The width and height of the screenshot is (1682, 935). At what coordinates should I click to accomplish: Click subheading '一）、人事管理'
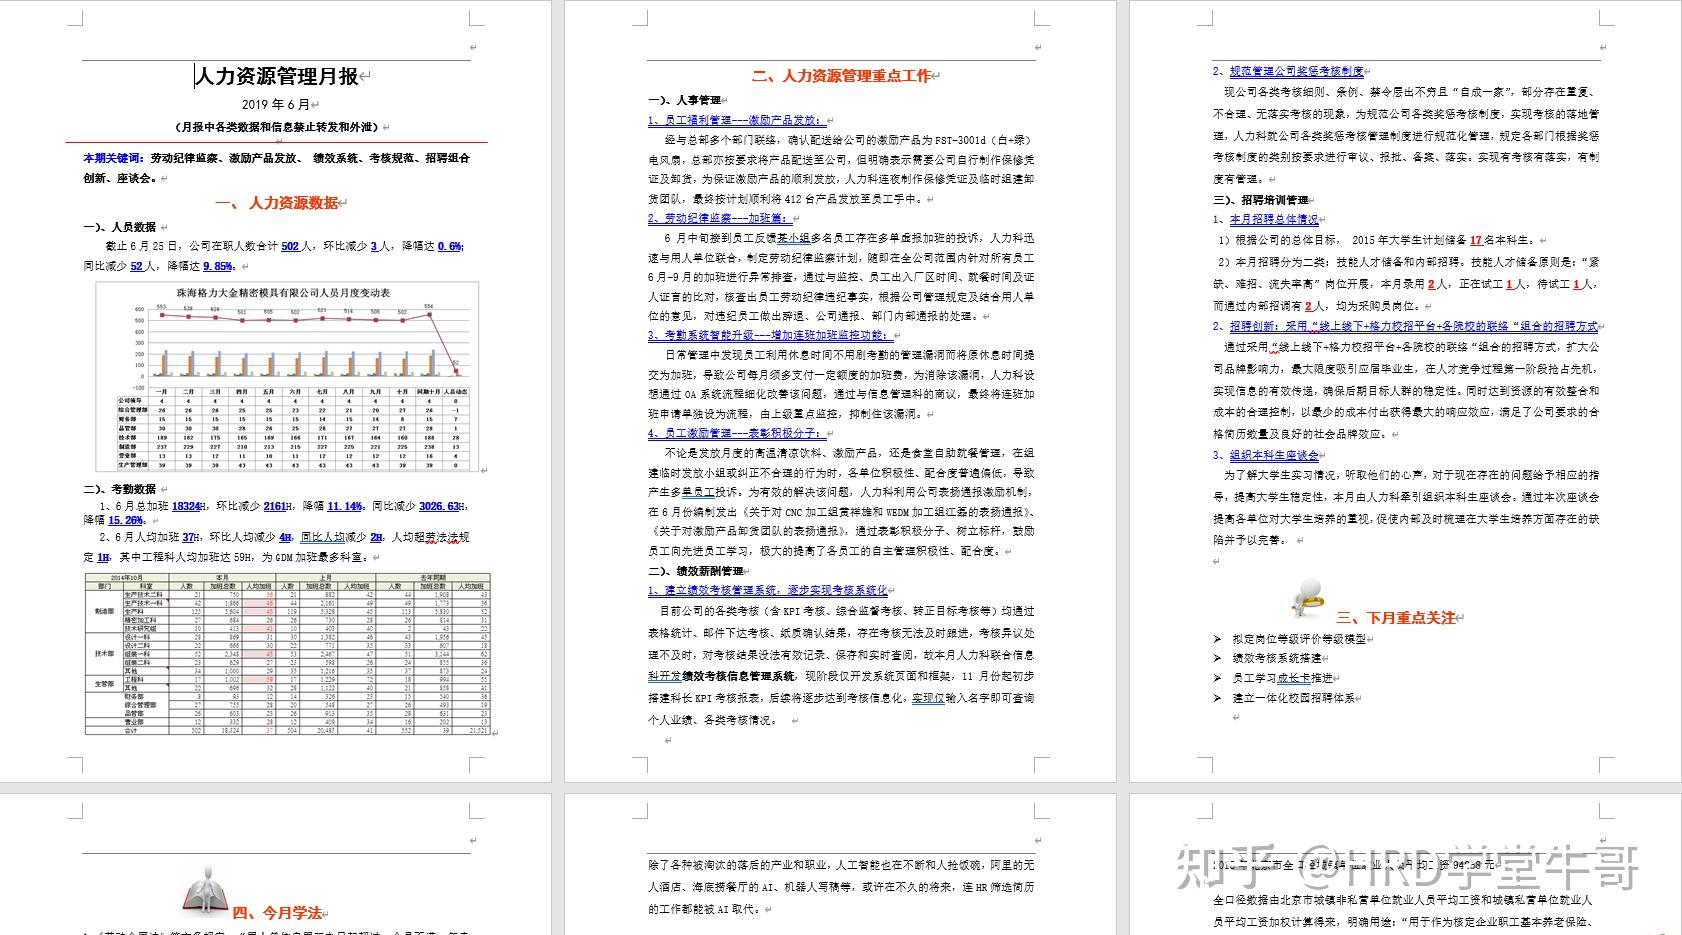click(x=684, y=100)
